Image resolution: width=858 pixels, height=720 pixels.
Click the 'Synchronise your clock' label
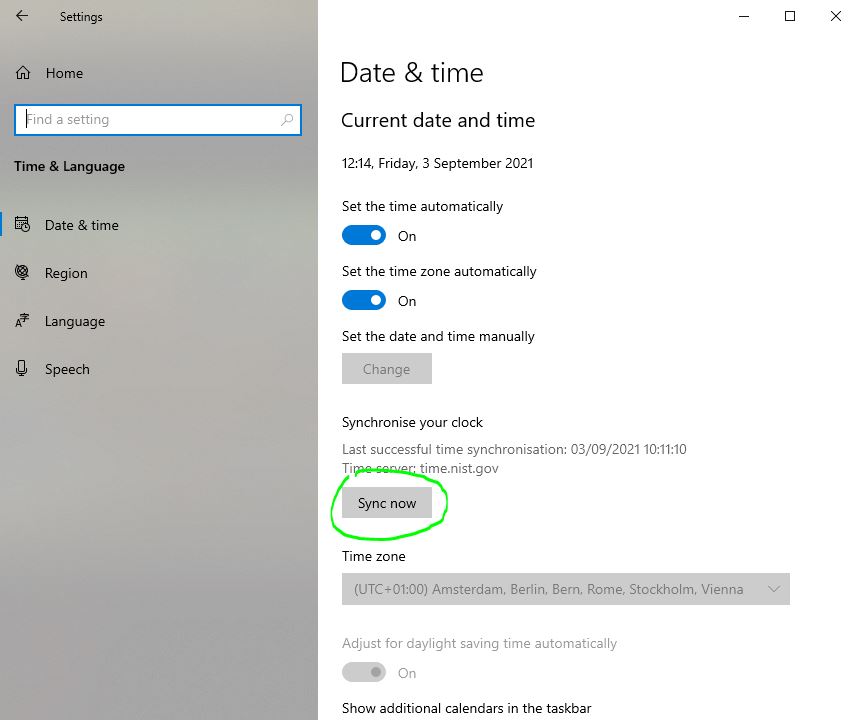[412, 422]
